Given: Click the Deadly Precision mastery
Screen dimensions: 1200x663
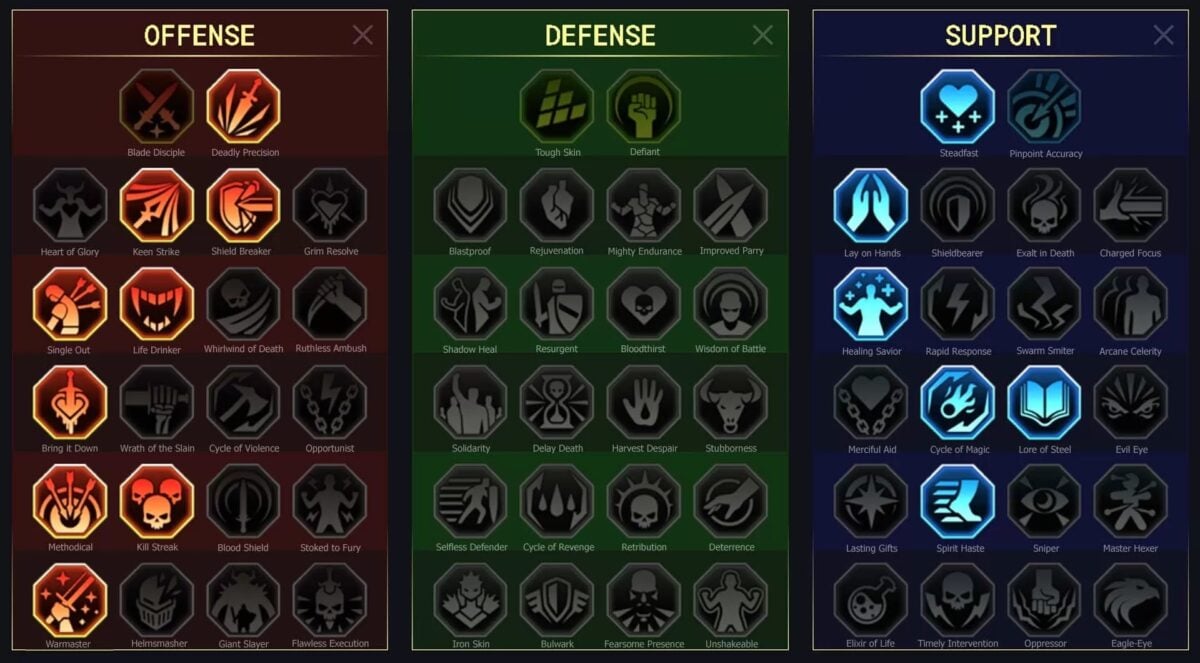Looking at the screenshot, I should (244, 106).
